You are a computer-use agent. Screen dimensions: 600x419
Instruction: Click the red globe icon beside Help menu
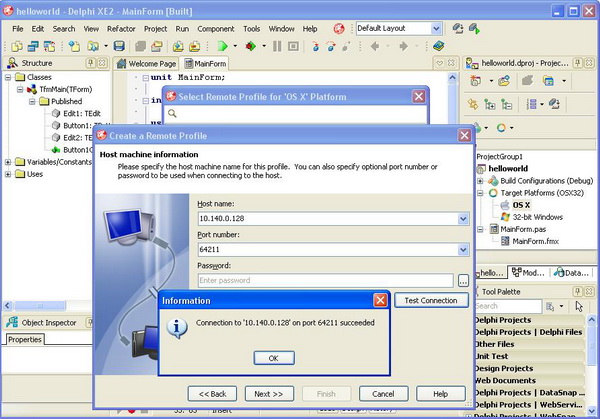click(x=339, y=28)
